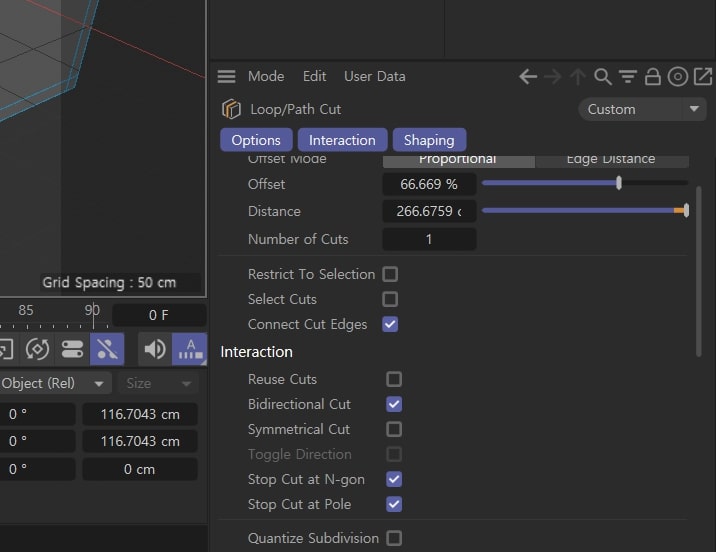Uncheck Connect Cut Edges
The width and height of the screenshot is (716, 552).
[x=390, y=324]
